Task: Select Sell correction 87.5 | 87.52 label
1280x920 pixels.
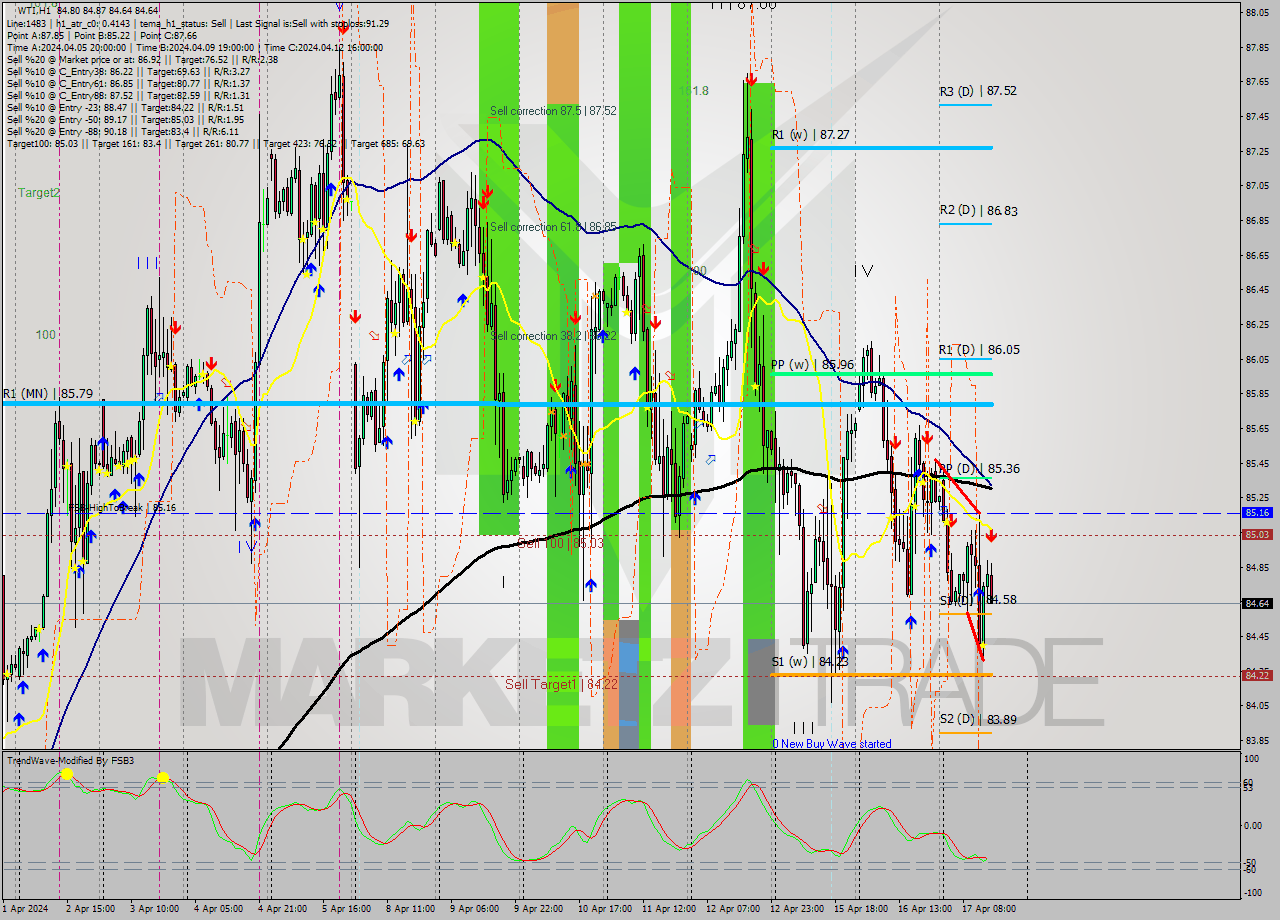Action: (x=553, y=111)
